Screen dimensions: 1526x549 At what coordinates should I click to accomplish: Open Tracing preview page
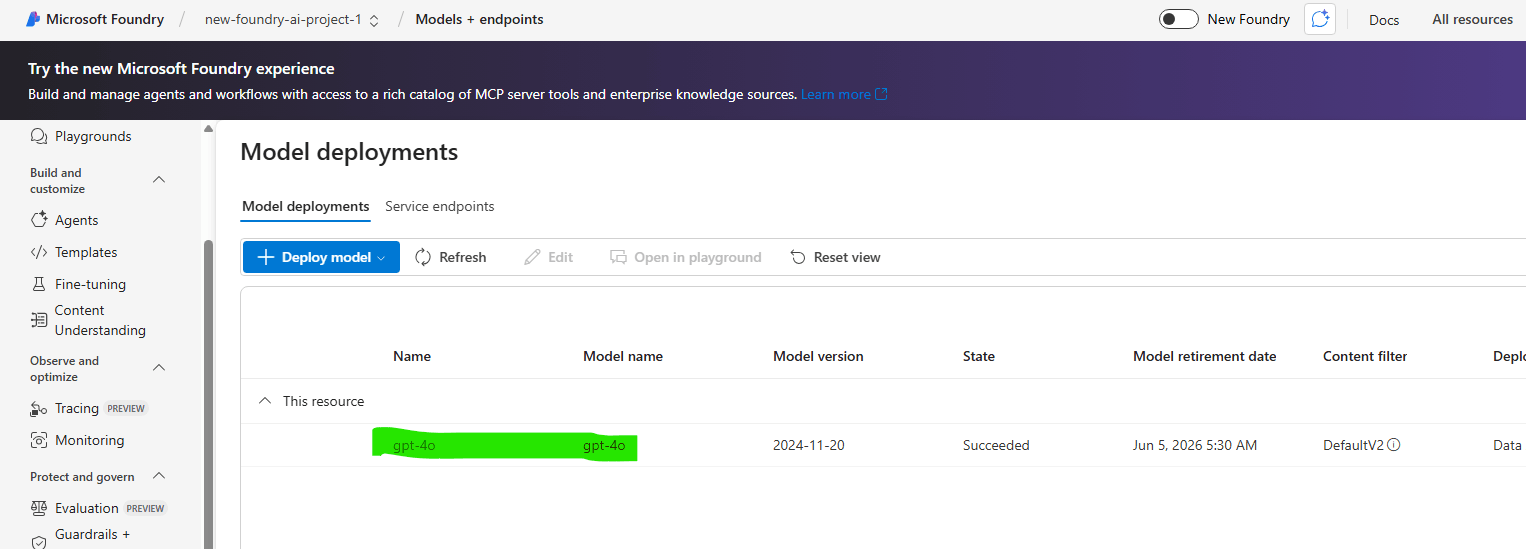click(77, 408)
